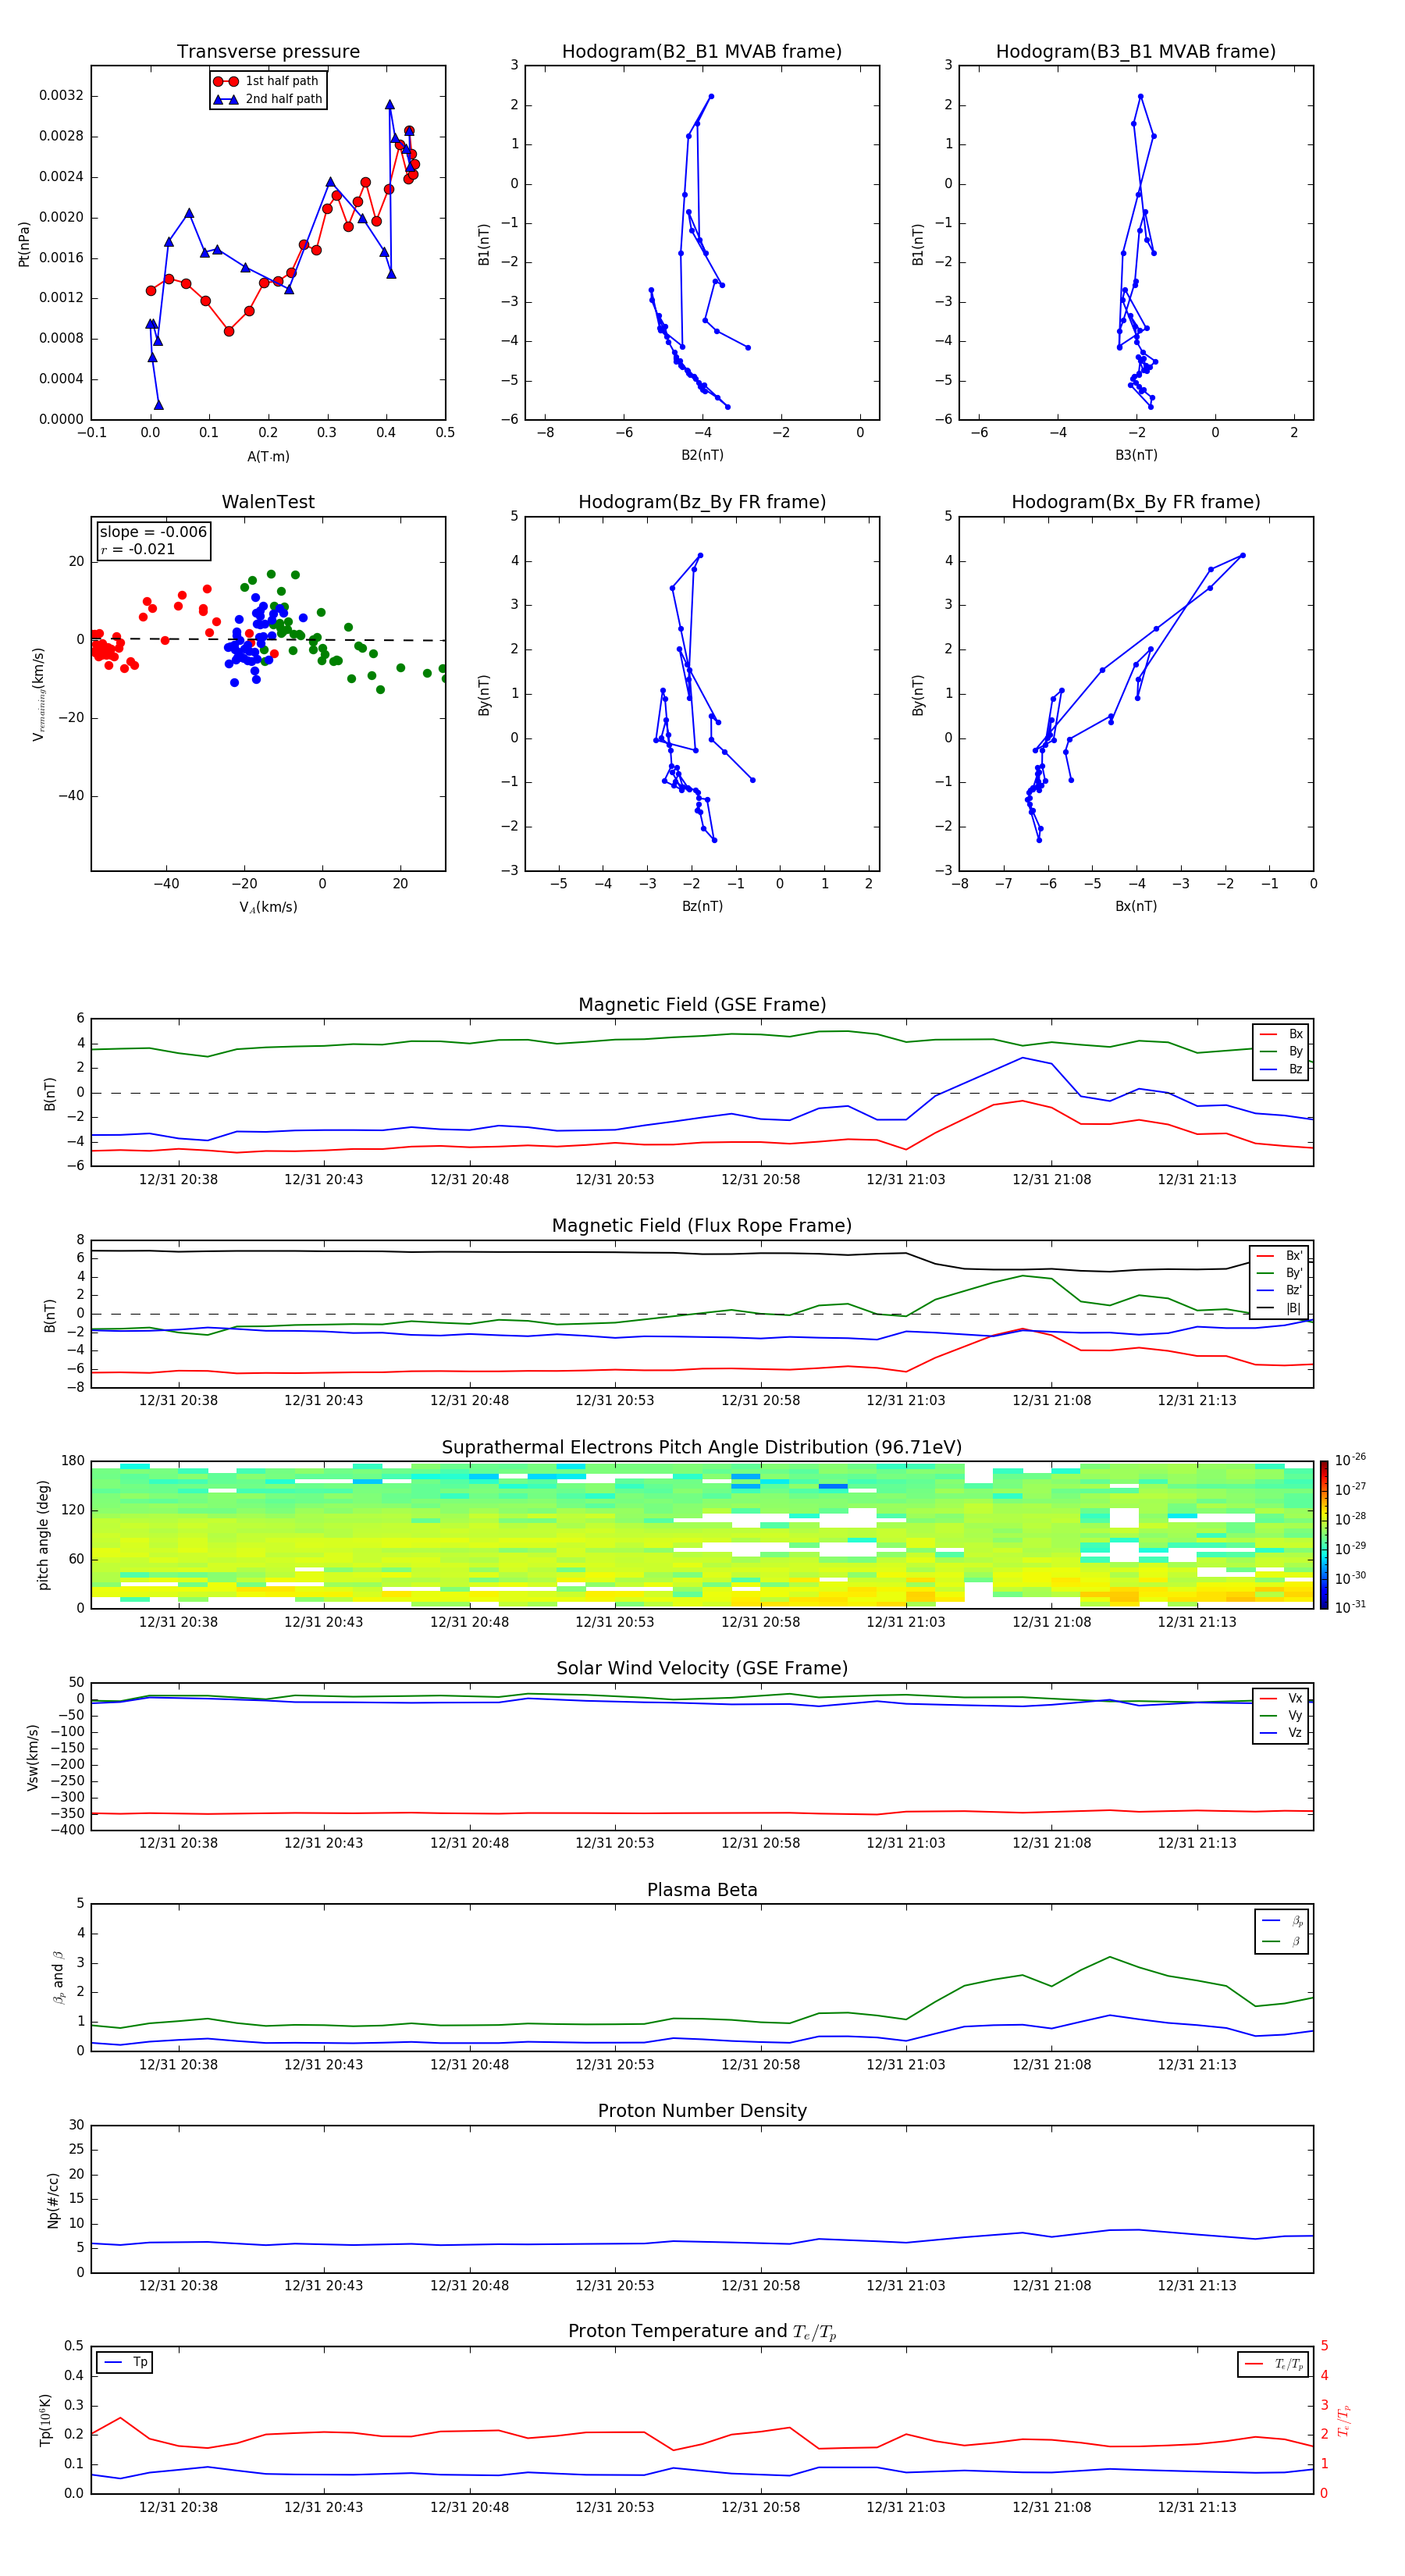Screen dimensions: 1405x2576
Task: Click the pitch angle distribution colorbar
Action: 1324,1535
